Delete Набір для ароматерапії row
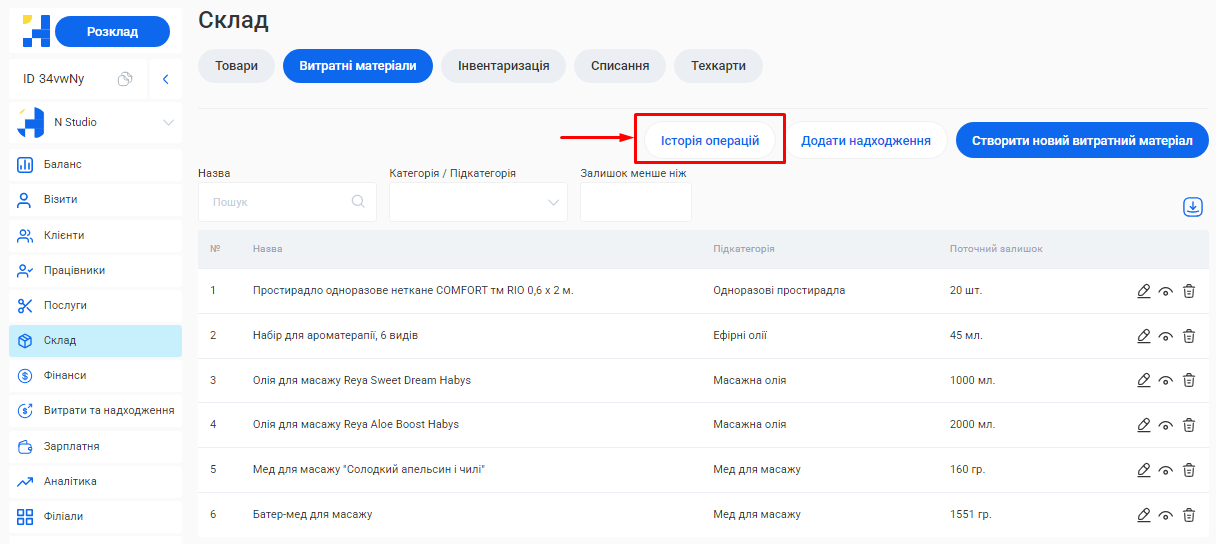 [x=1189, y=336]
